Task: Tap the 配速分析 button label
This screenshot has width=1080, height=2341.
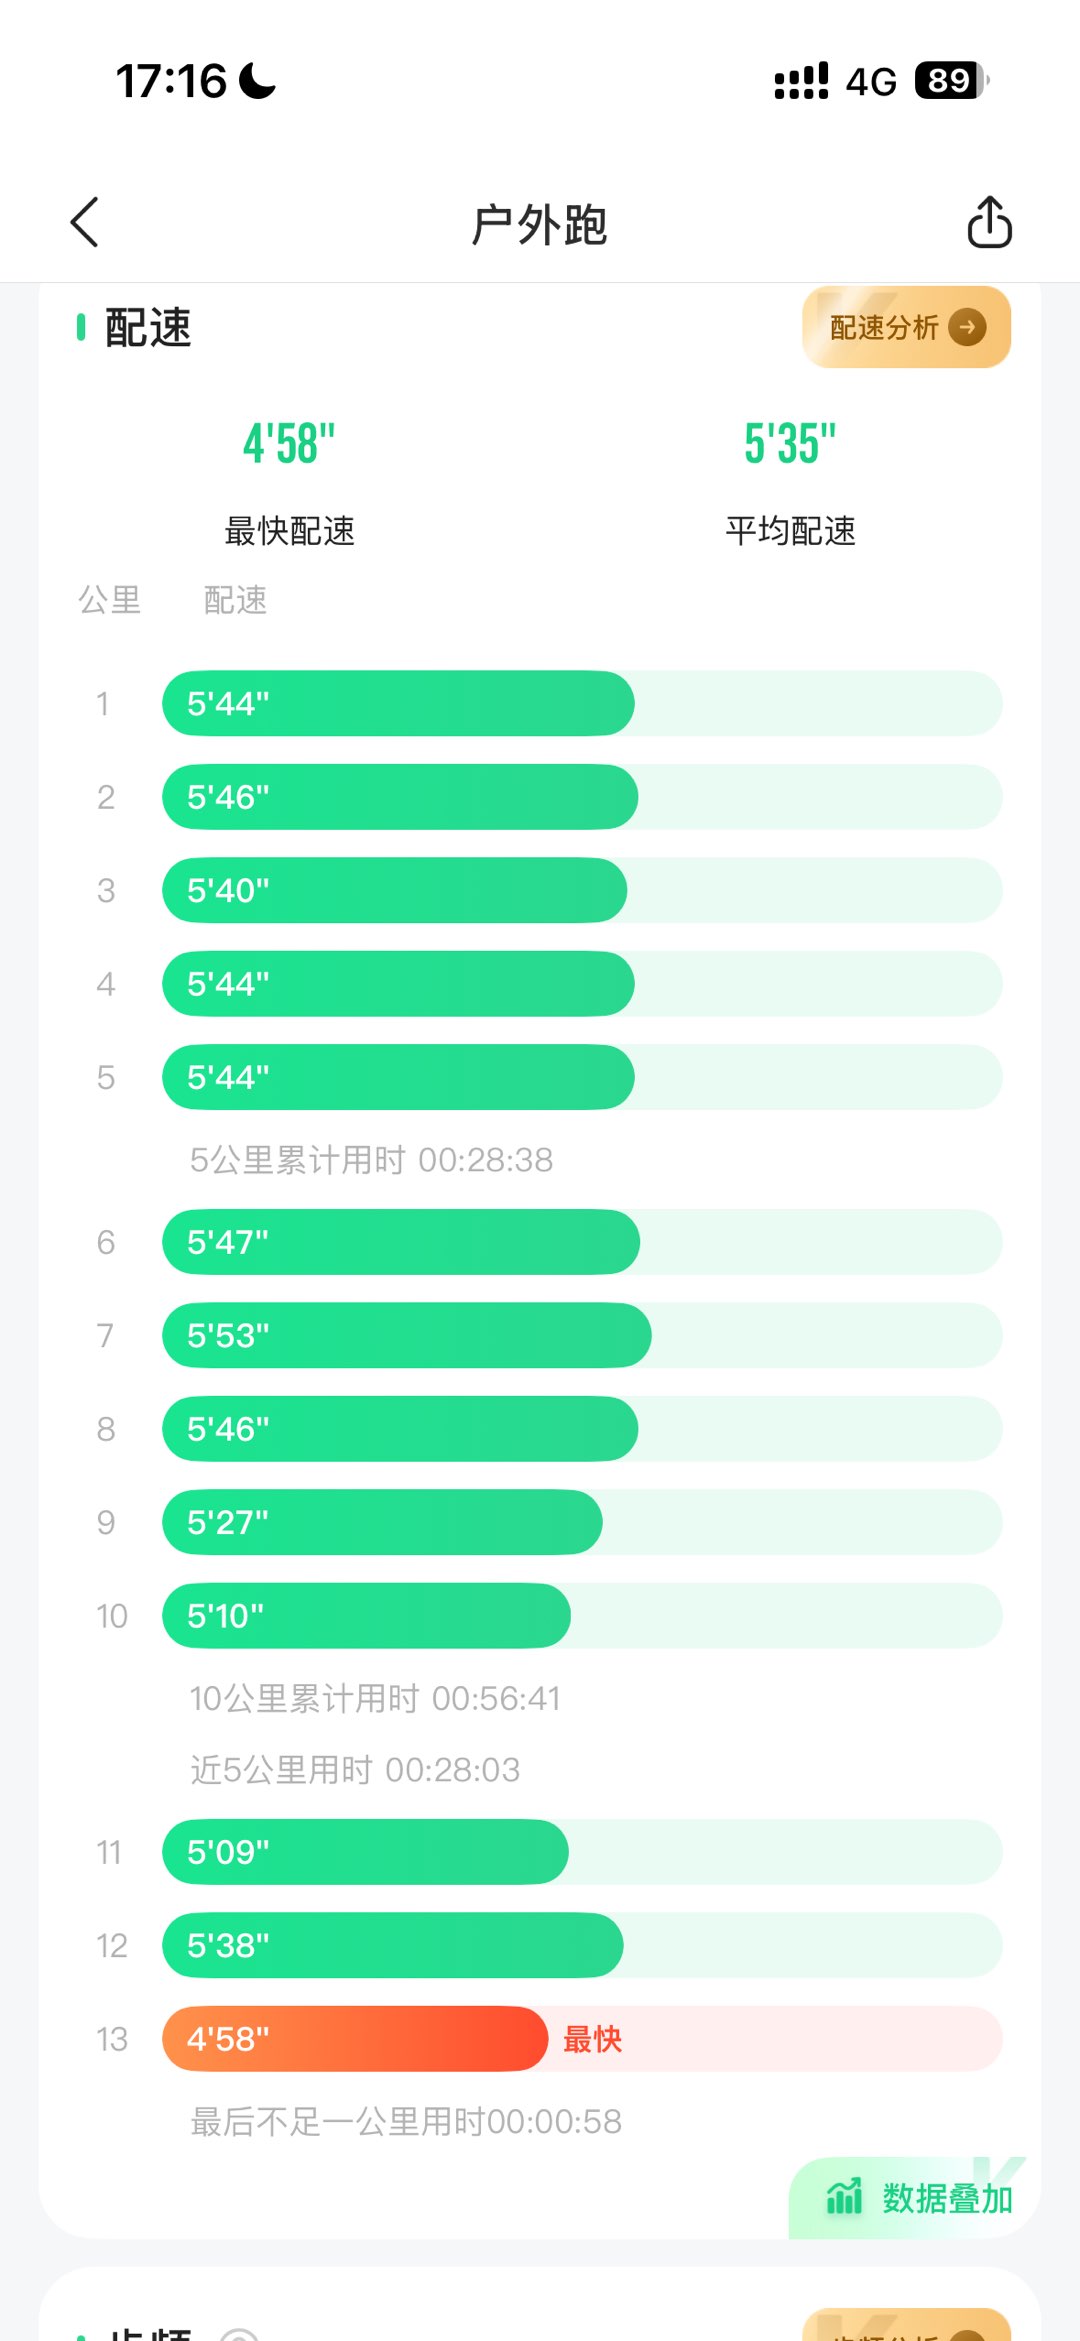Action: (884, 327)
